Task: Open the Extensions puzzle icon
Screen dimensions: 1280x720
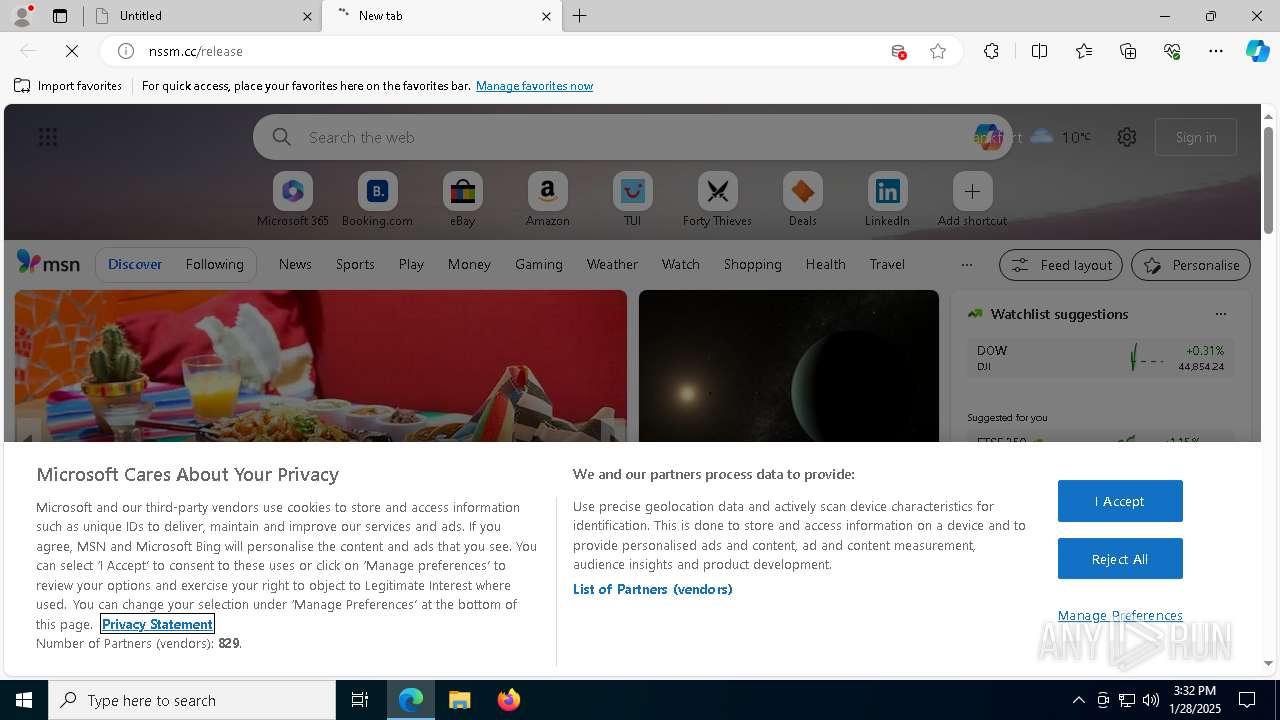Action: [x=991, y=51]
